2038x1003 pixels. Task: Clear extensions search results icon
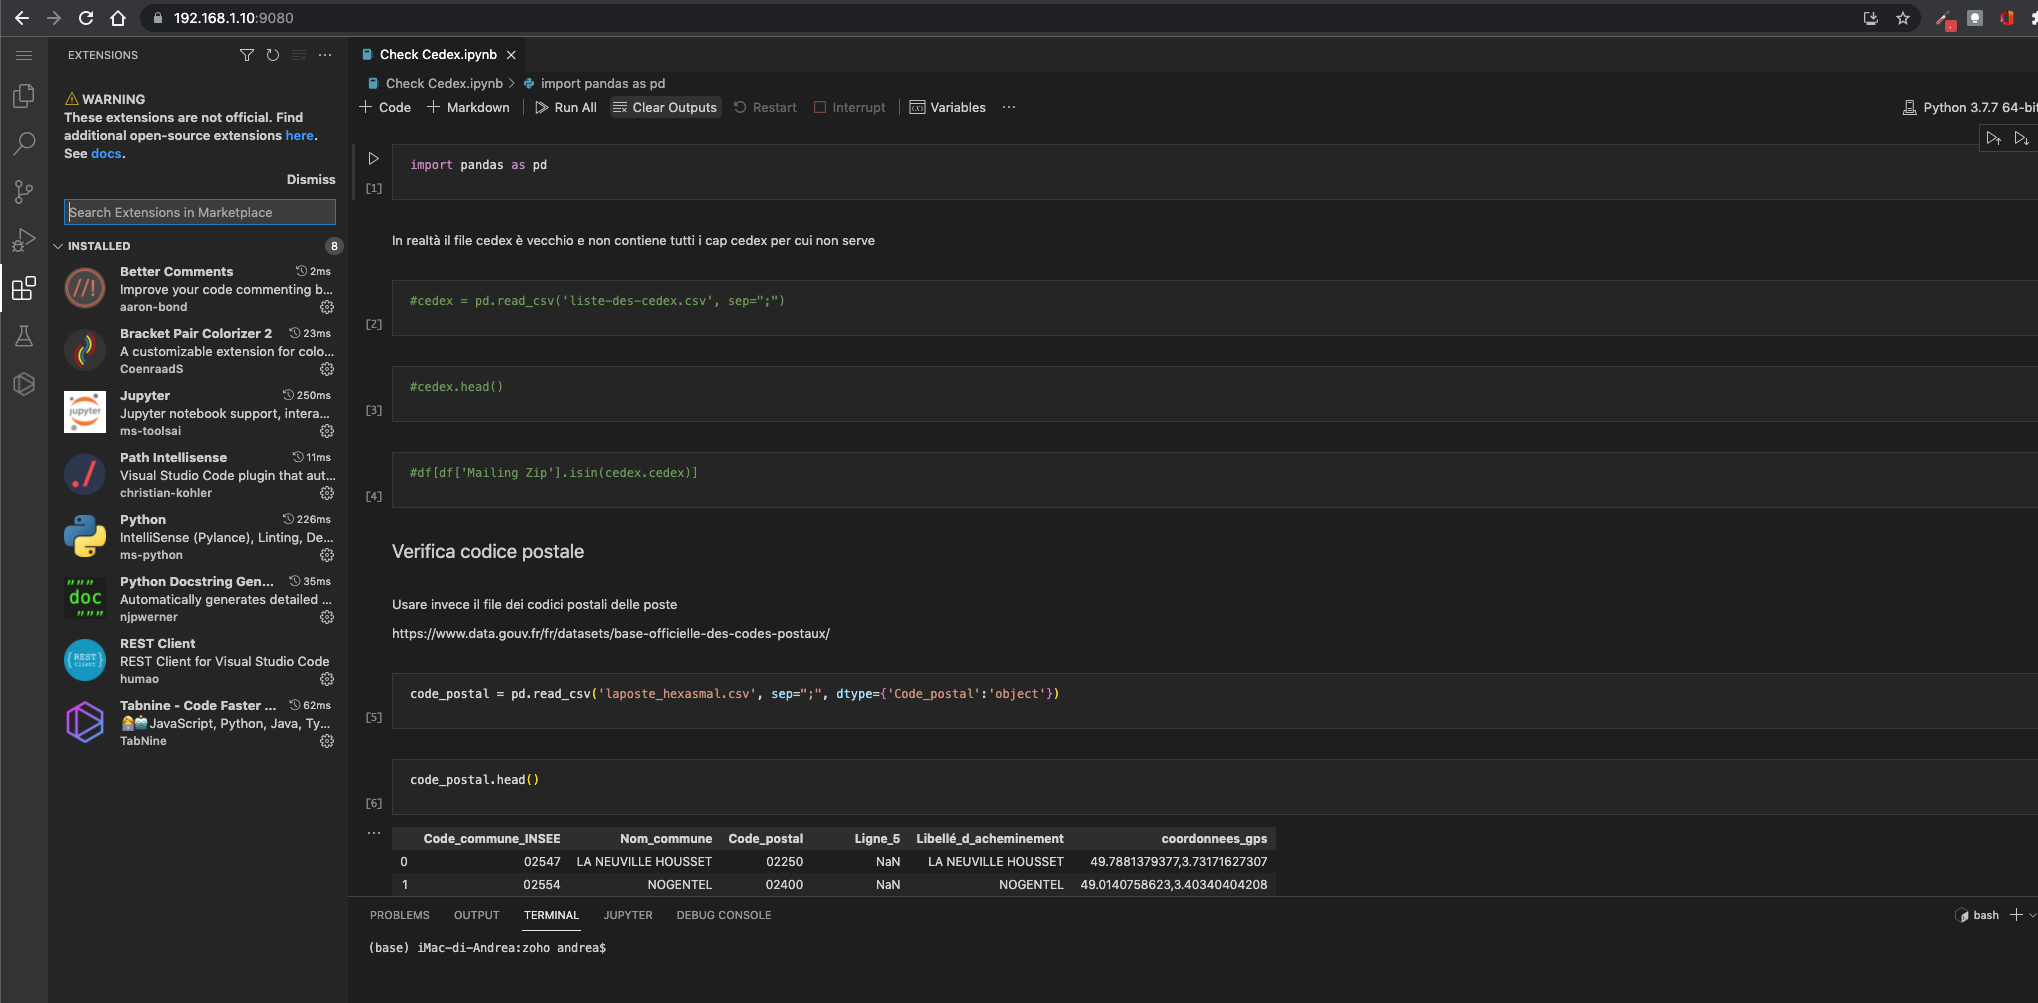[299, 55]
